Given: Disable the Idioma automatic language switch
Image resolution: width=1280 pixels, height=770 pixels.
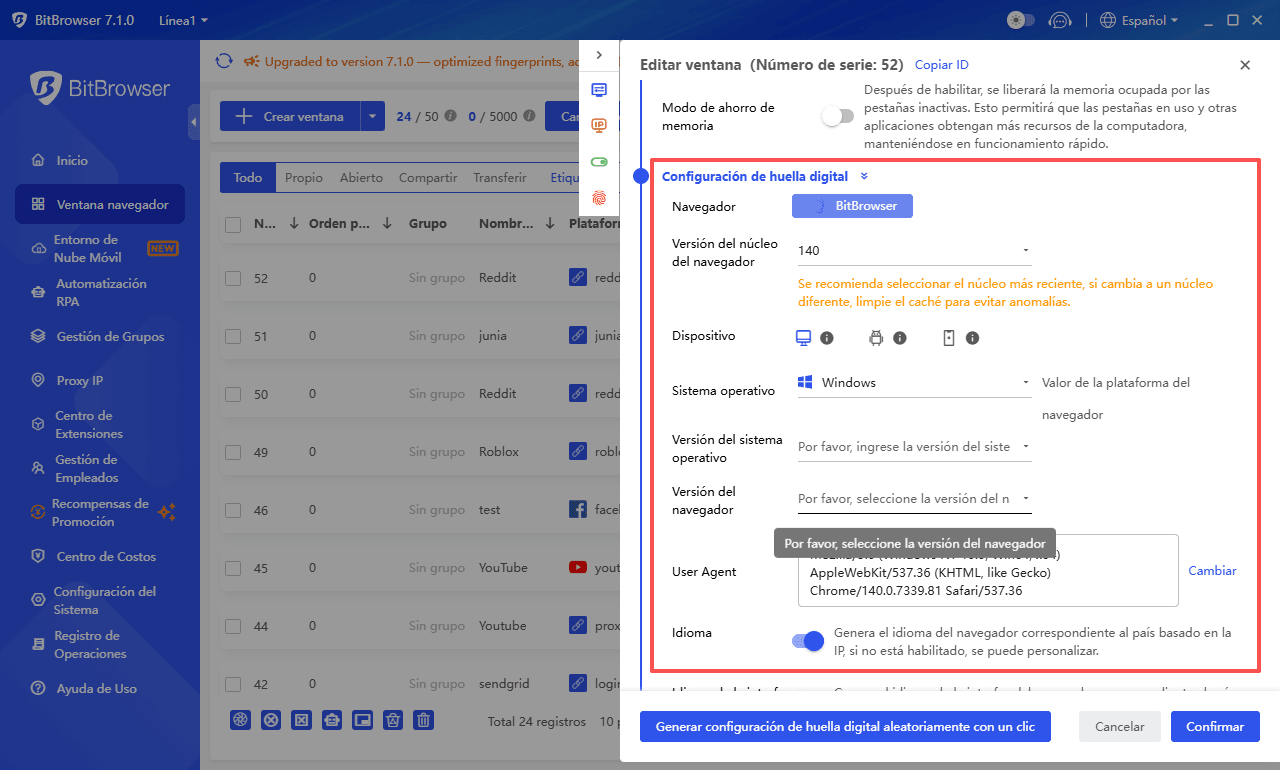Looking at the screenshot, I should pos(808,641).
